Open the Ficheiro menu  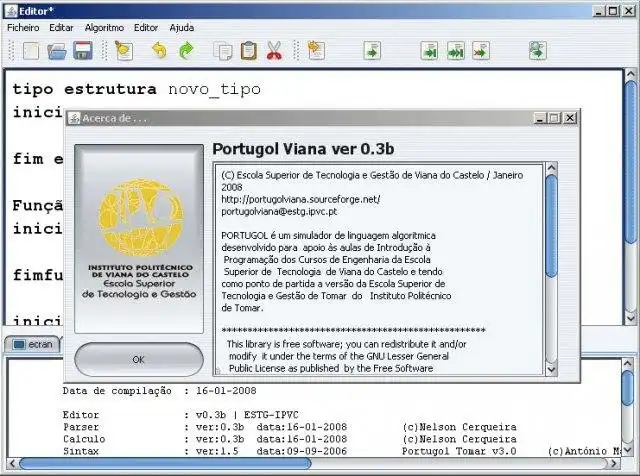point(23,28)
